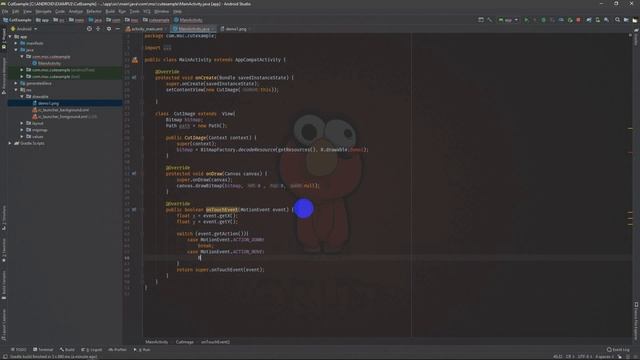This screenshot has height=360, width=640.
Task: Hide the Project panel with the minus icon
Action: tap(118, 29)
